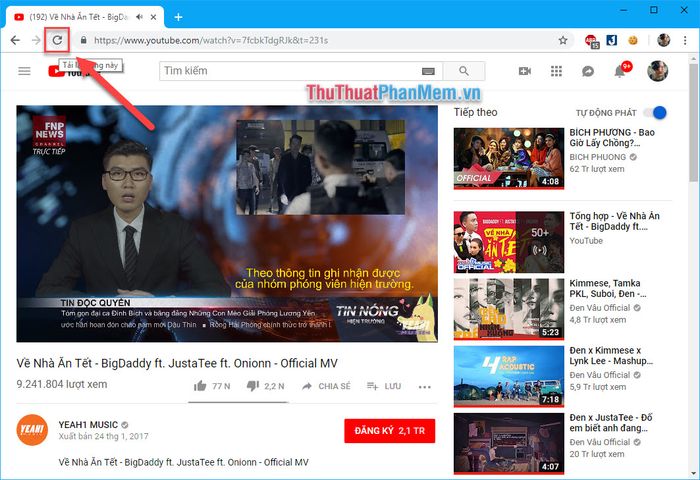Viewport: 700px width, 480px height.
Task: Click the main video player
Action: click(227, 224)
